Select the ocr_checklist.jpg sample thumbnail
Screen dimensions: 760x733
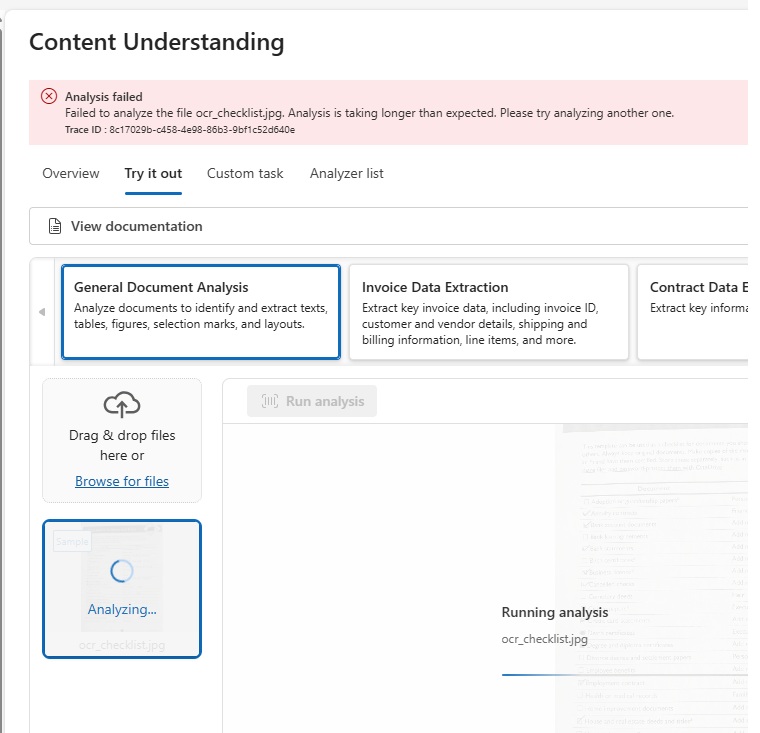[122, 589]
